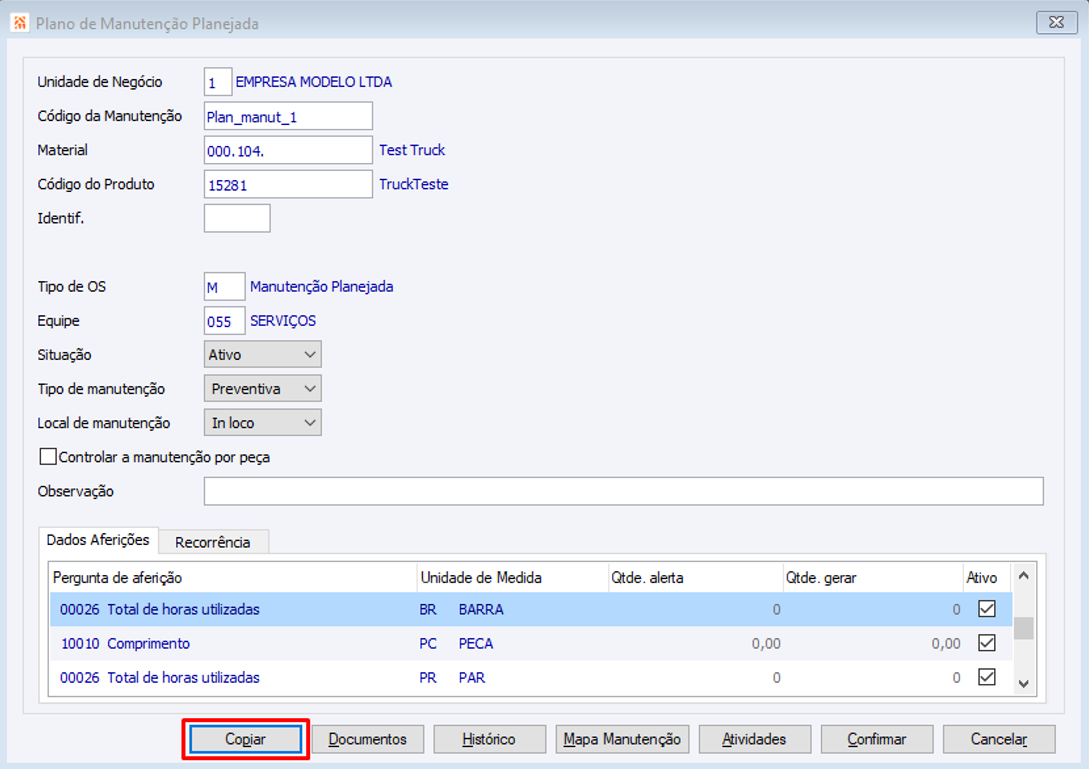Click the aferições list scrollbar thumb
The image size is (1089, 769).
pyautogui.click(x=1024, y=628)
